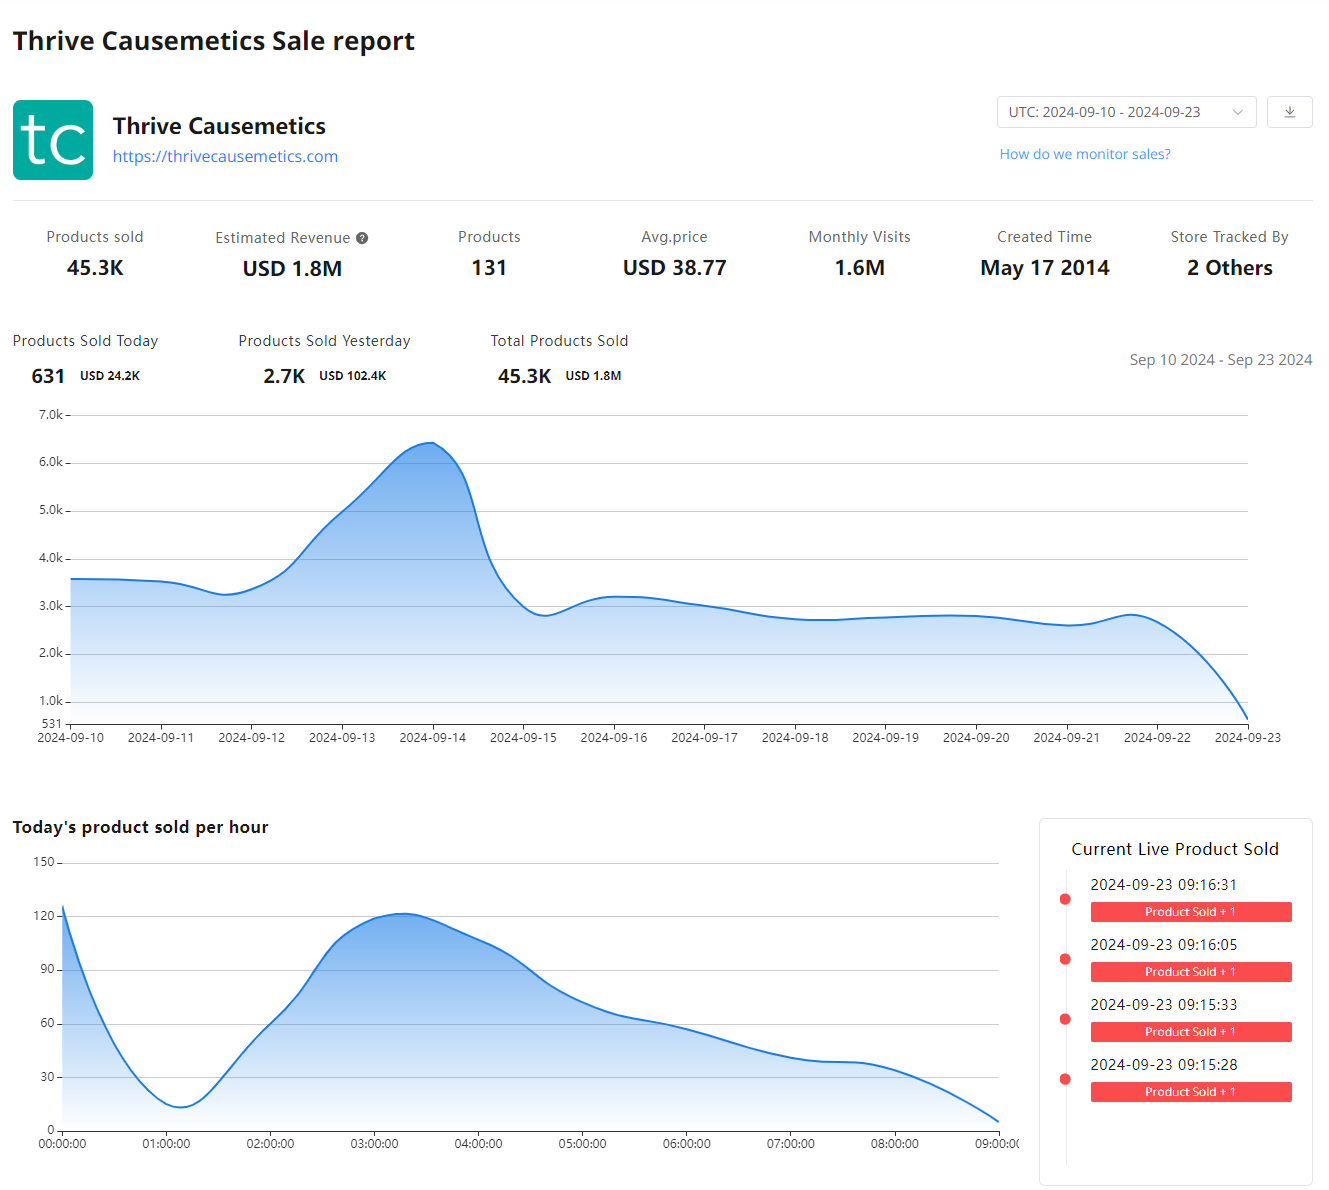Click the peak of the daily sales chart

pos(431,443)
